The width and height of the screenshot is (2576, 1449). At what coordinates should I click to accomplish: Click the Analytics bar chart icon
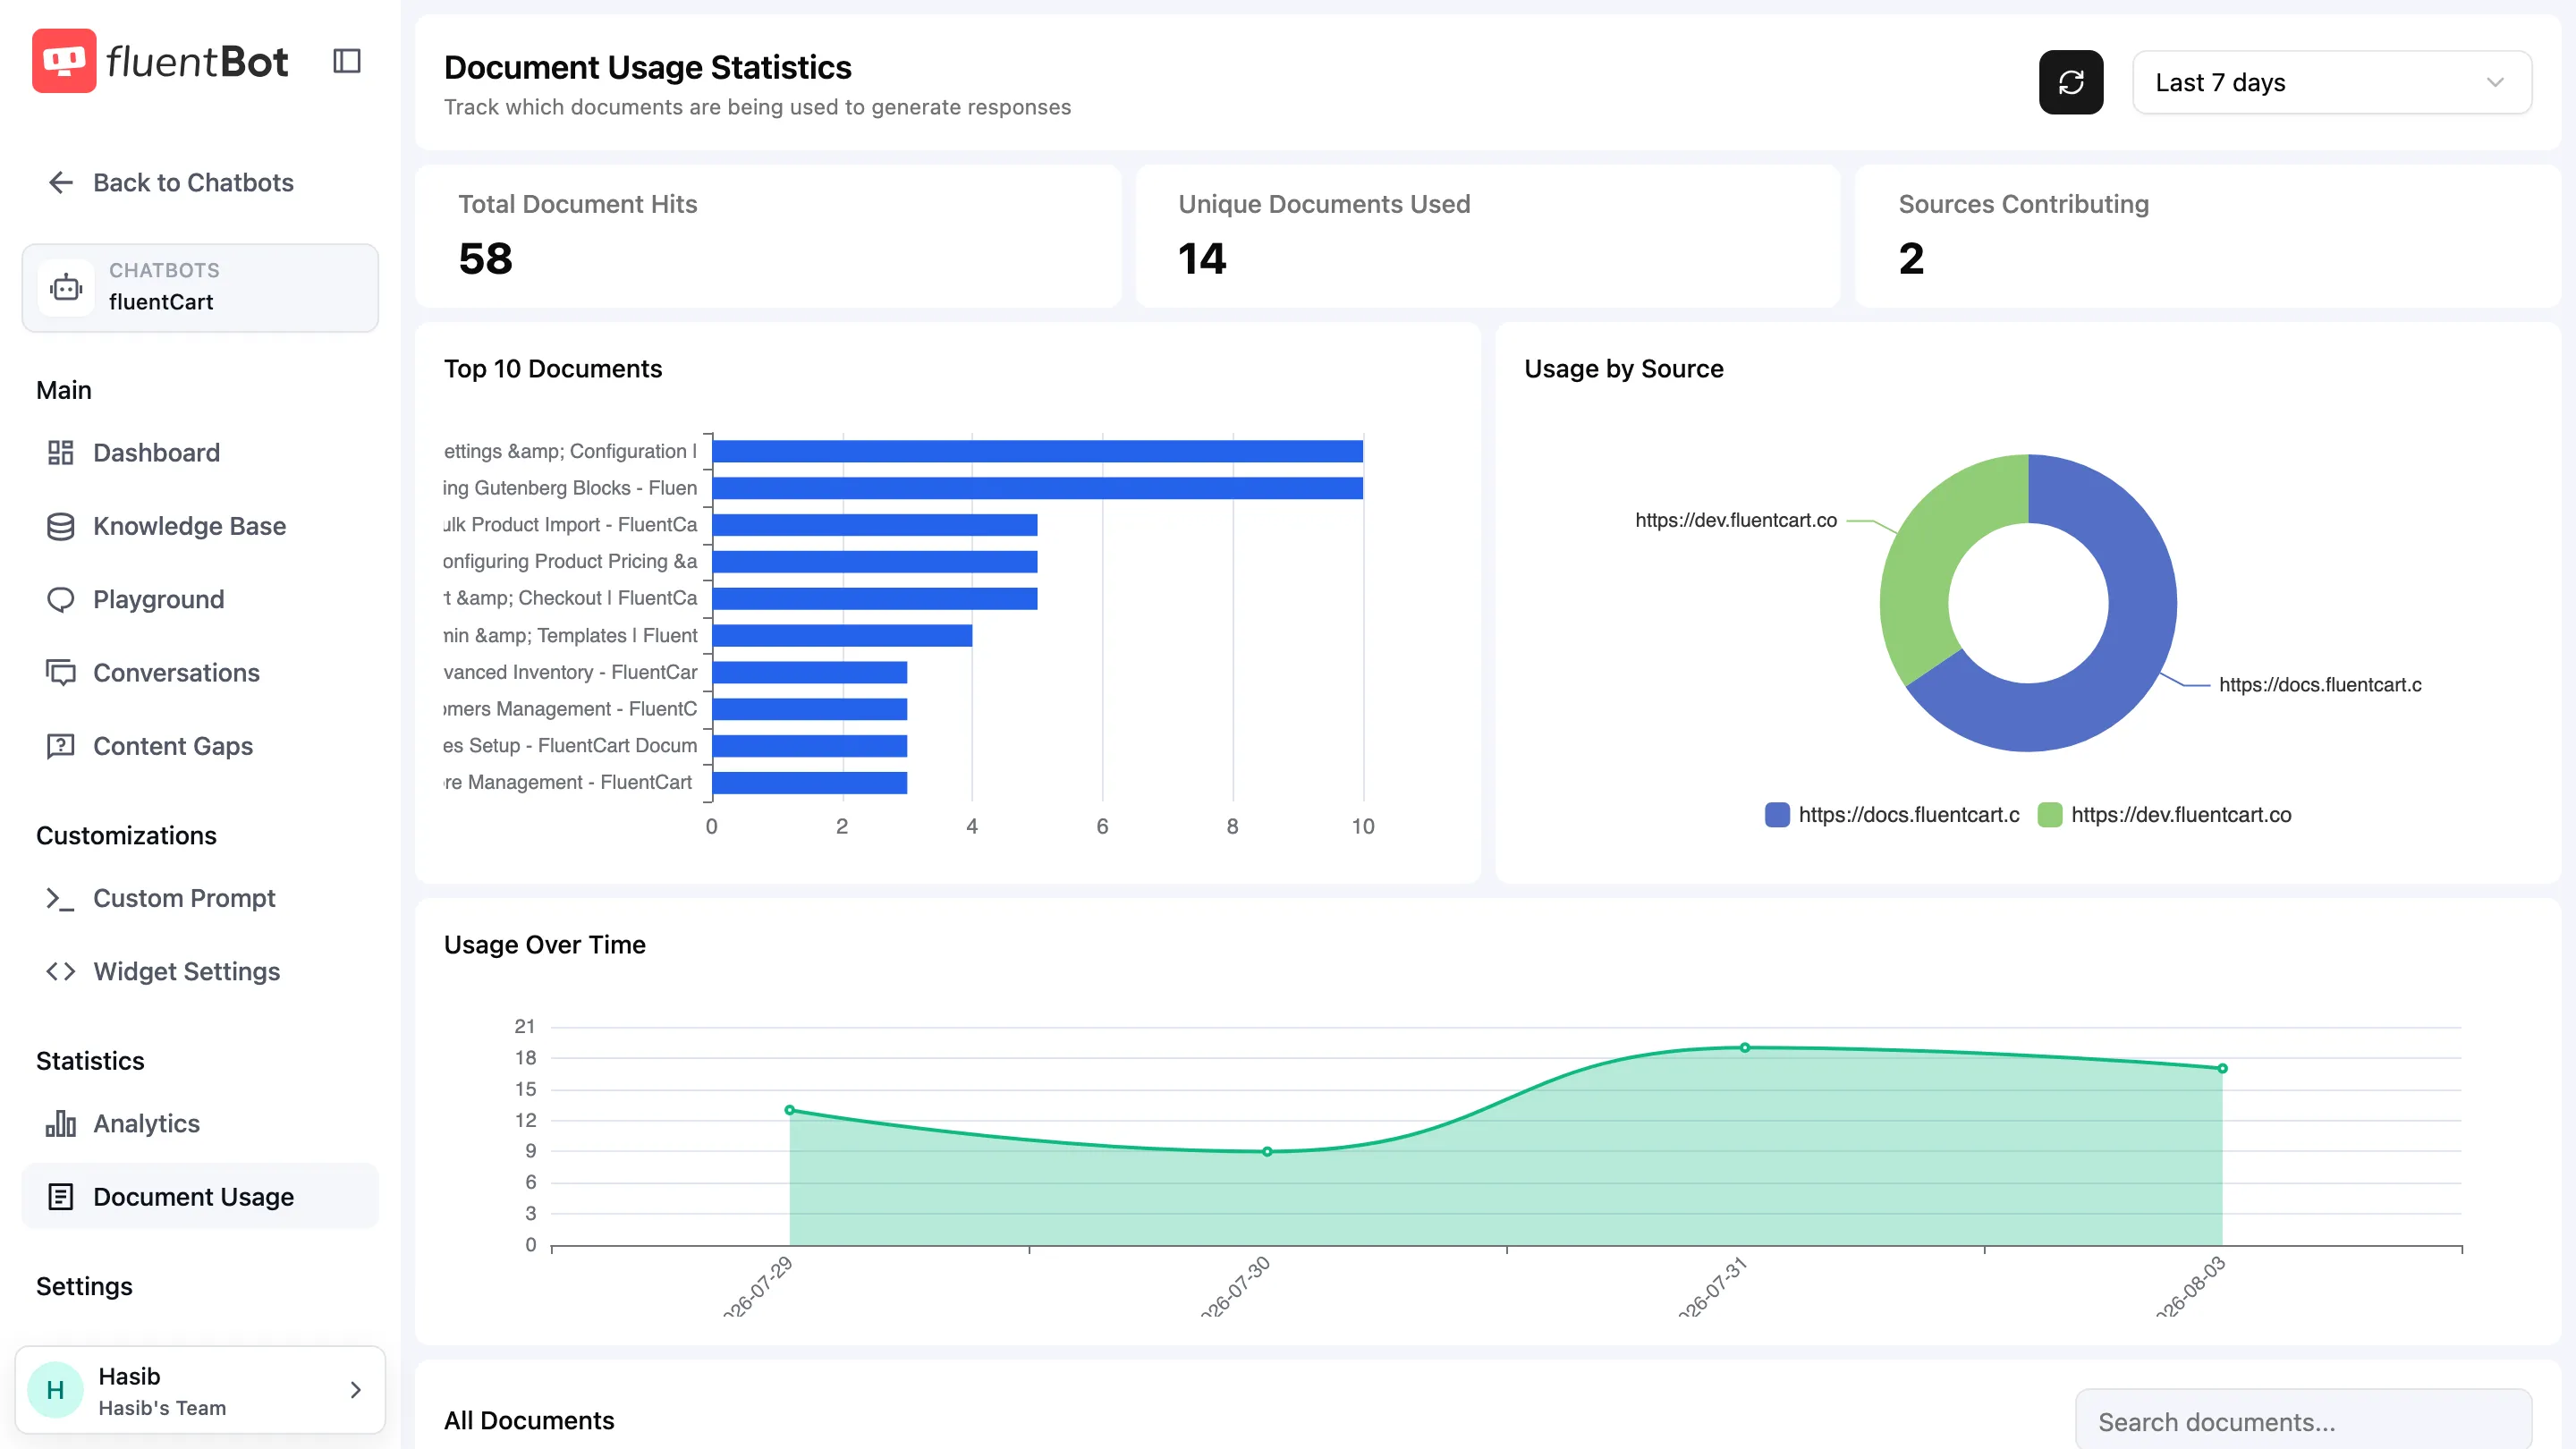tap(61, 1123)
